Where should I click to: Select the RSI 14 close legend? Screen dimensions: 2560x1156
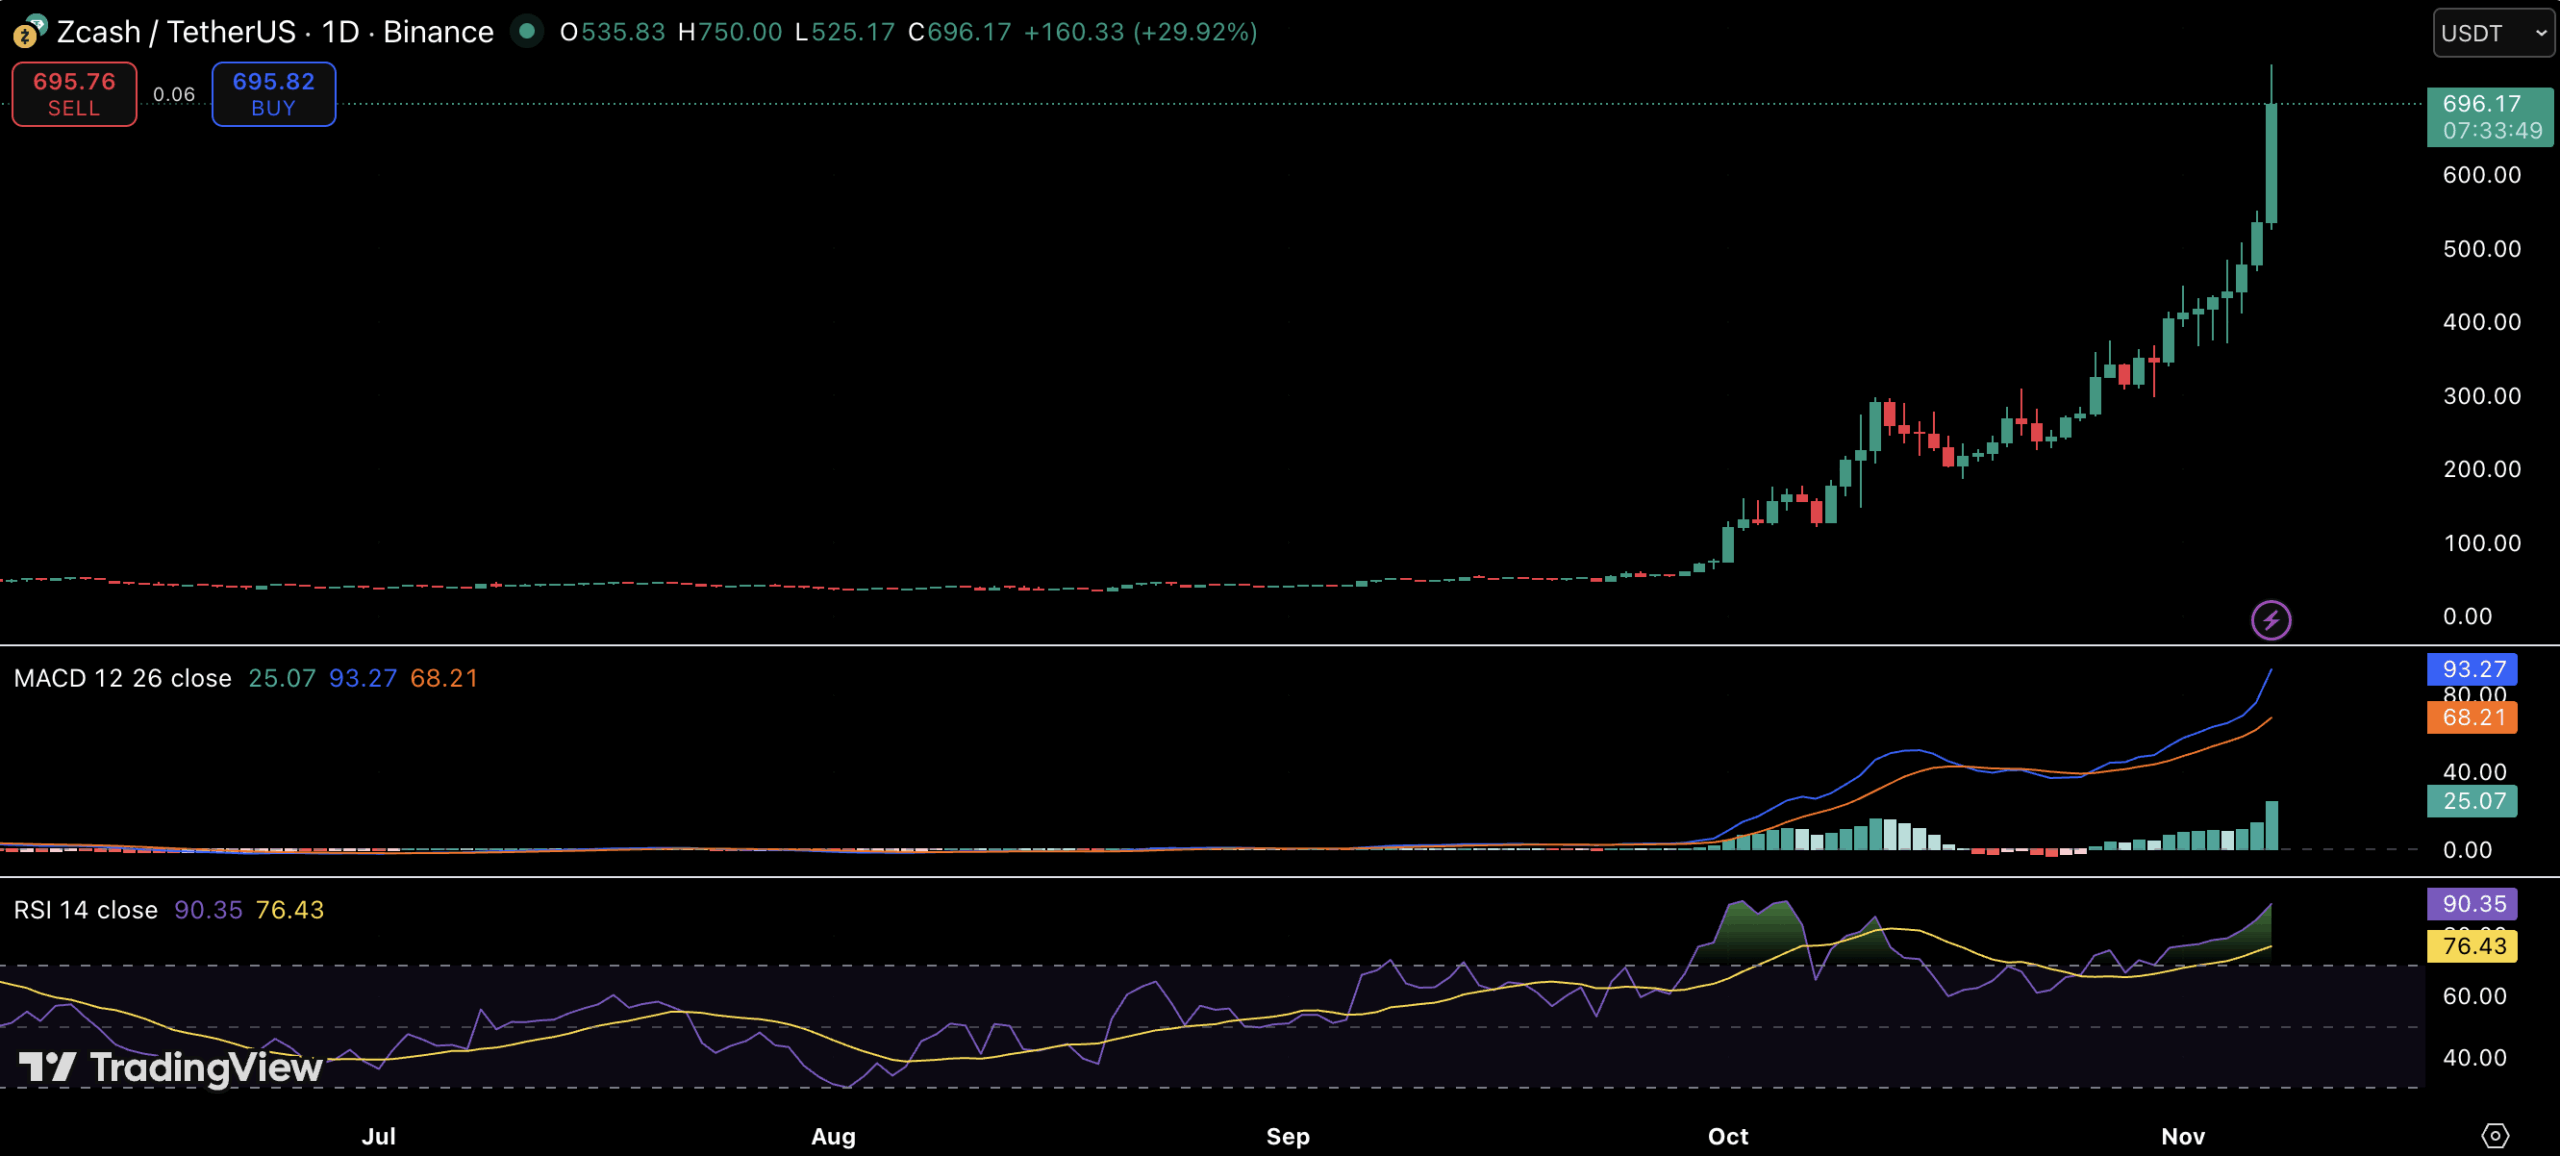coord(85,910)
